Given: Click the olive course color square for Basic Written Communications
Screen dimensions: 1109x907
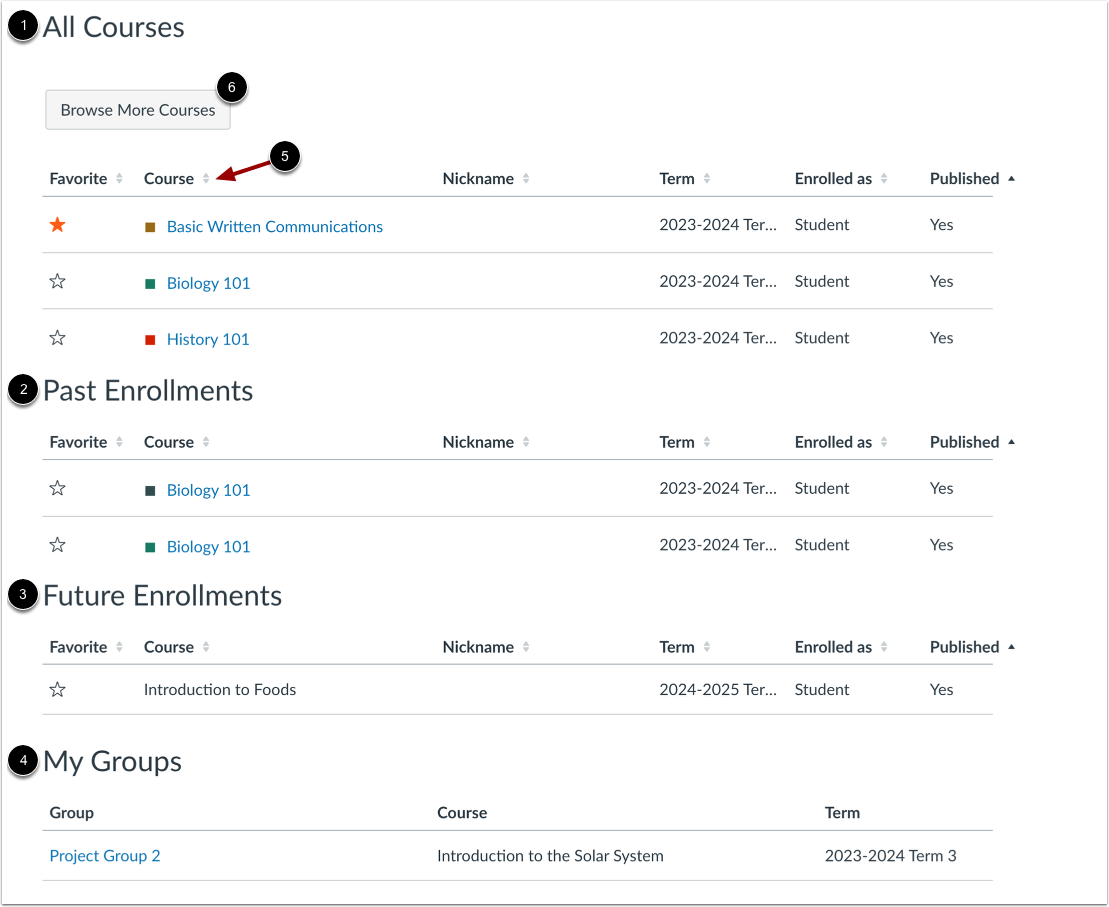Looking at the screenshot, I should pyautogui.click(x=149, y=226).
